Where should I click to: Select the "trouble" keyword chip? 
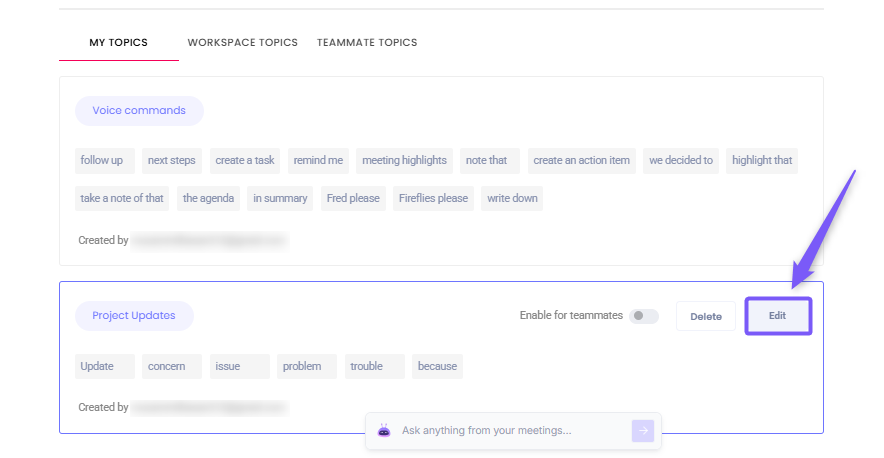point(367,366)
